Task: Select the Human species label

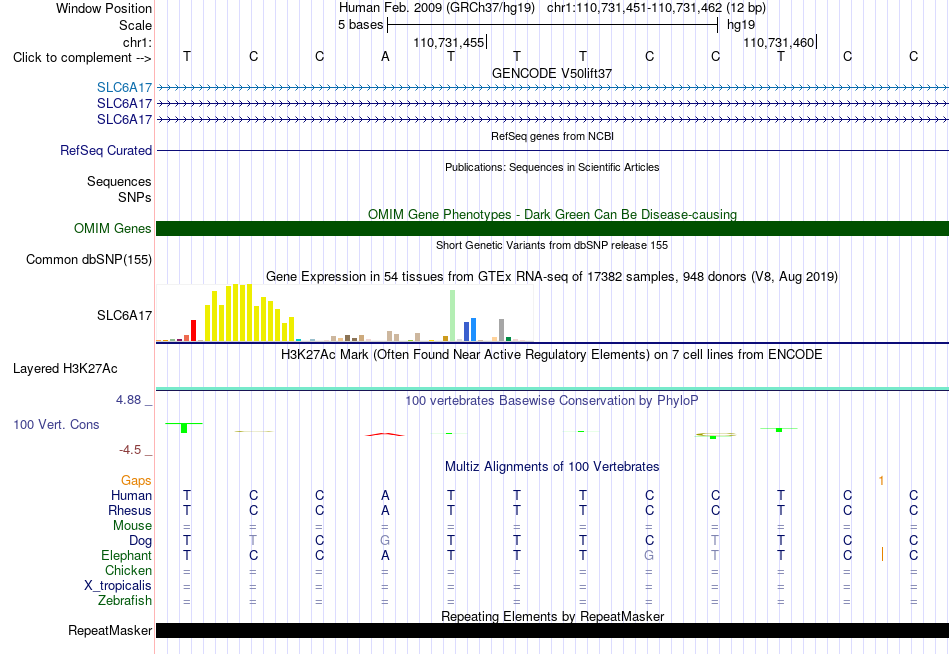Action: [x=131, y=495]
